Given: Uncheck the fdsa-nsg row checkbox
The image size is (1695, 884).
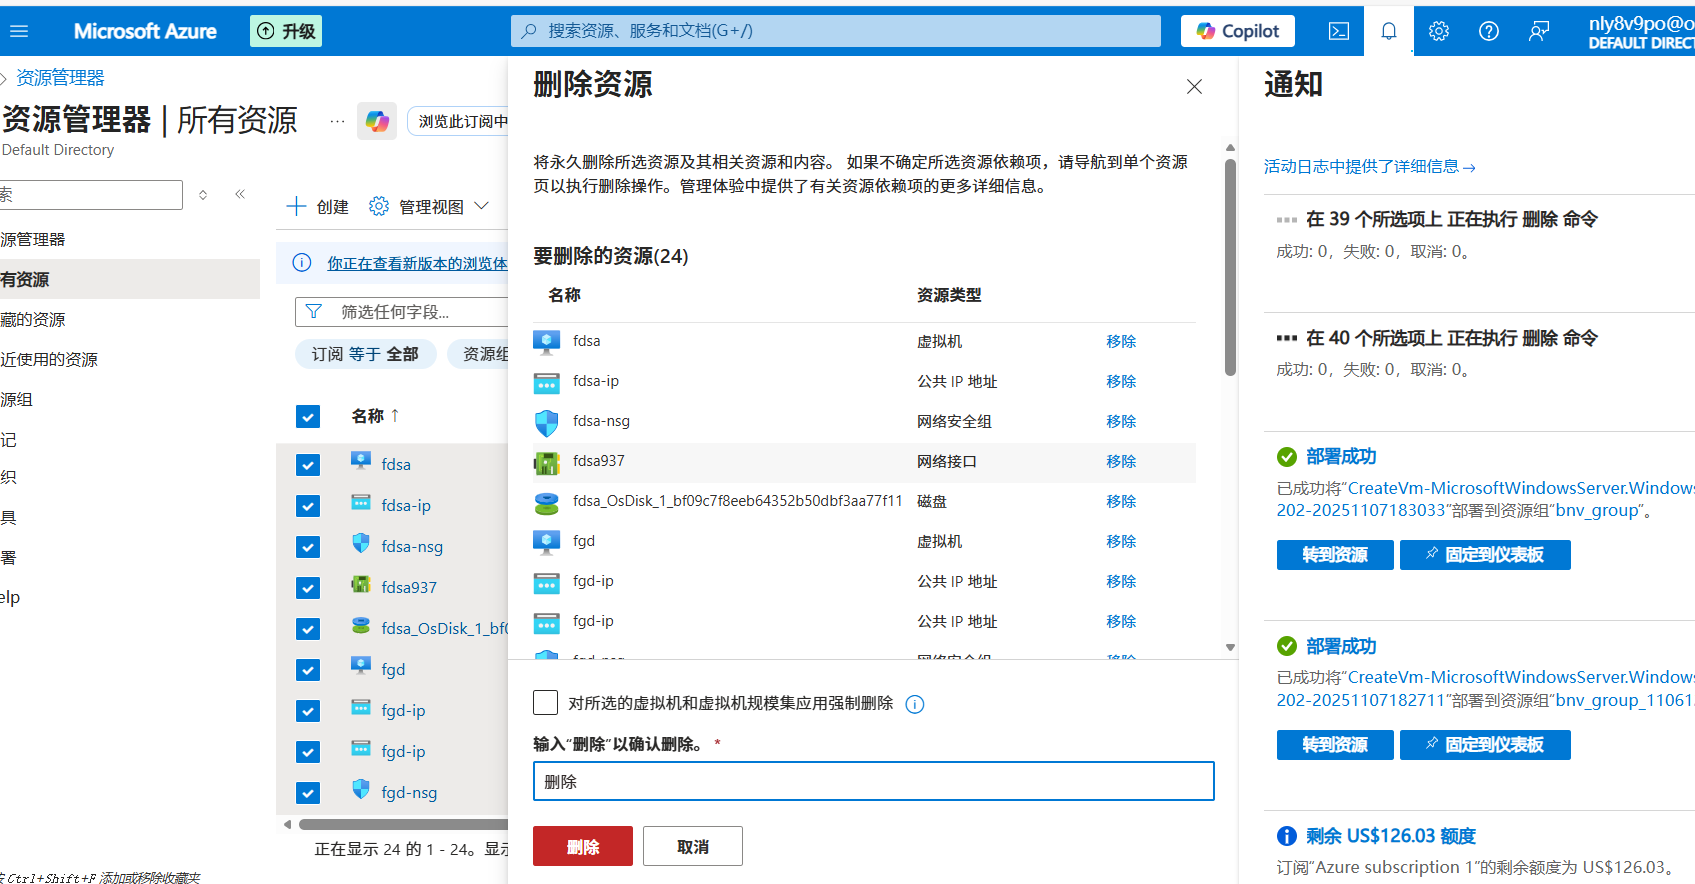Looking at the screenshot, I should (x=308, y=547).
